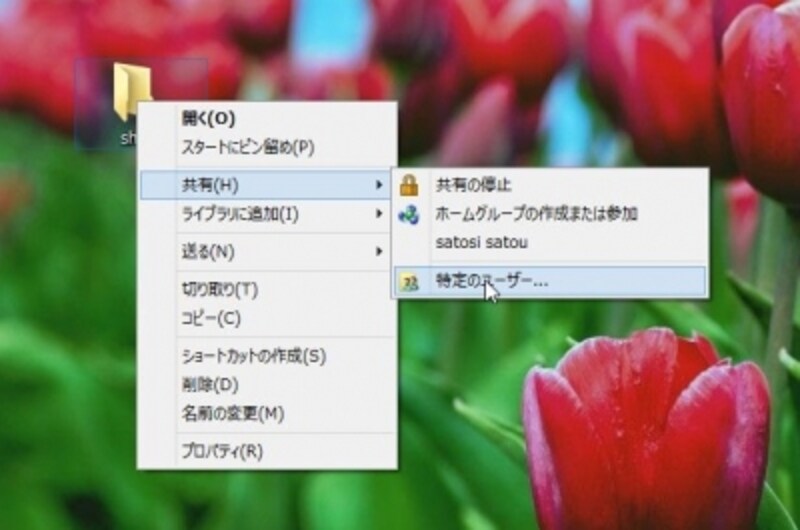Click the homegroup globe icon
Viewport: 800px width, 530px height.
pos(409,215)
